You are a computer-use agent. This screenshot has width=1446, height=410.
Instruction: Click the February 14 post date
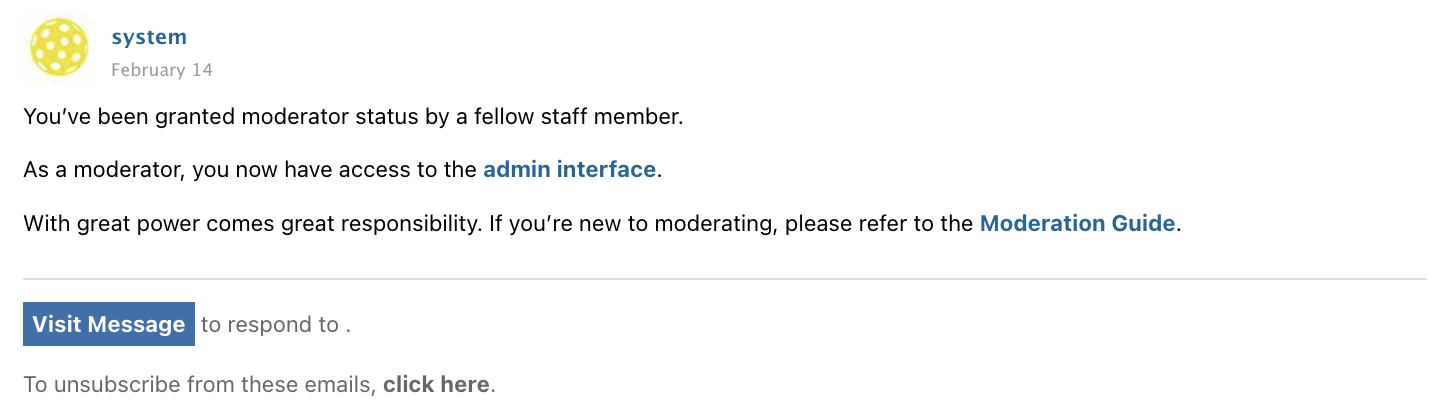coord(161,70)
